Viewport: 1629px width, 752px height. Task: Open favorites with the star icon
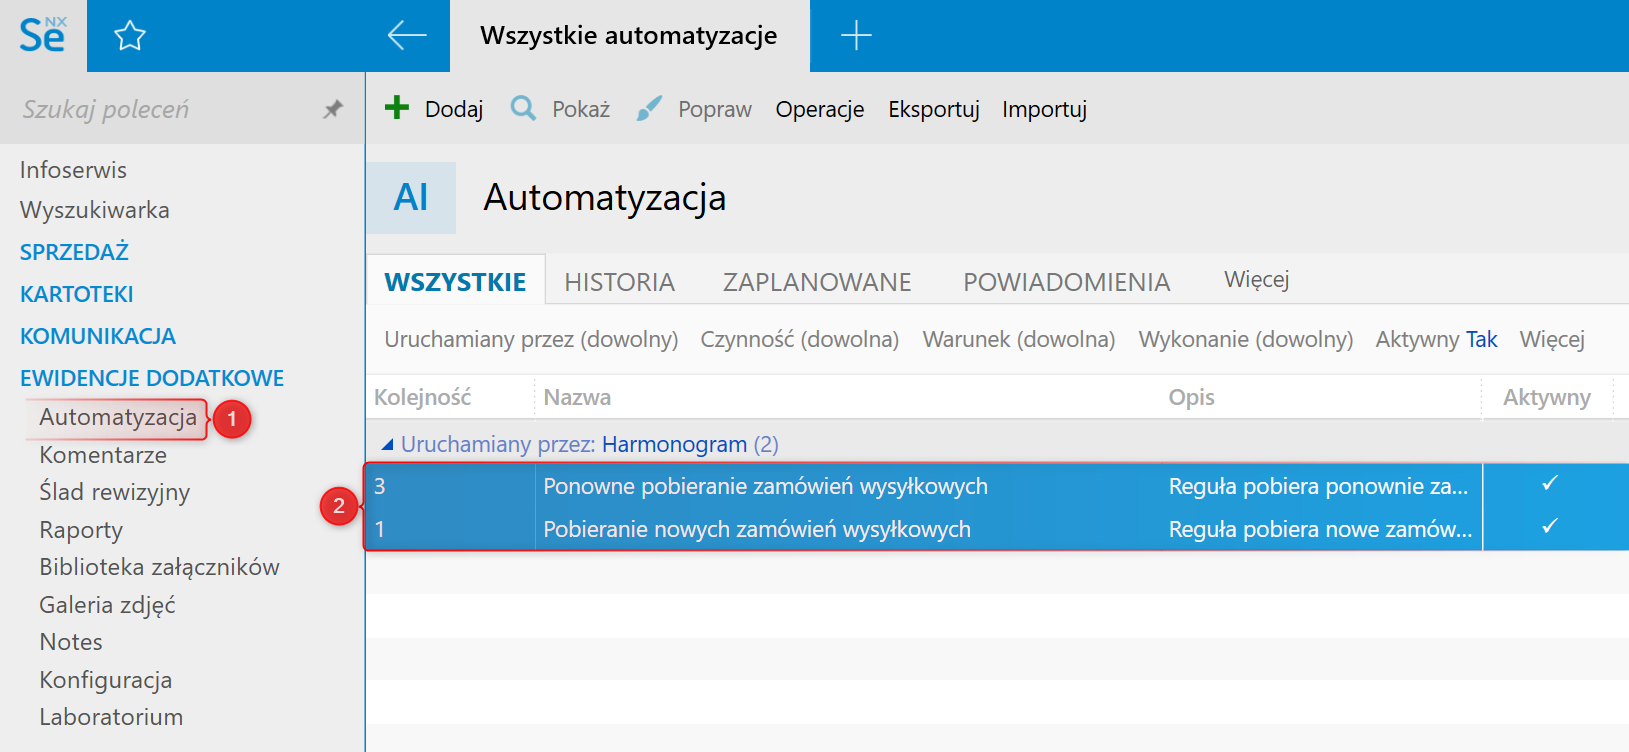(x=130, y=37)
